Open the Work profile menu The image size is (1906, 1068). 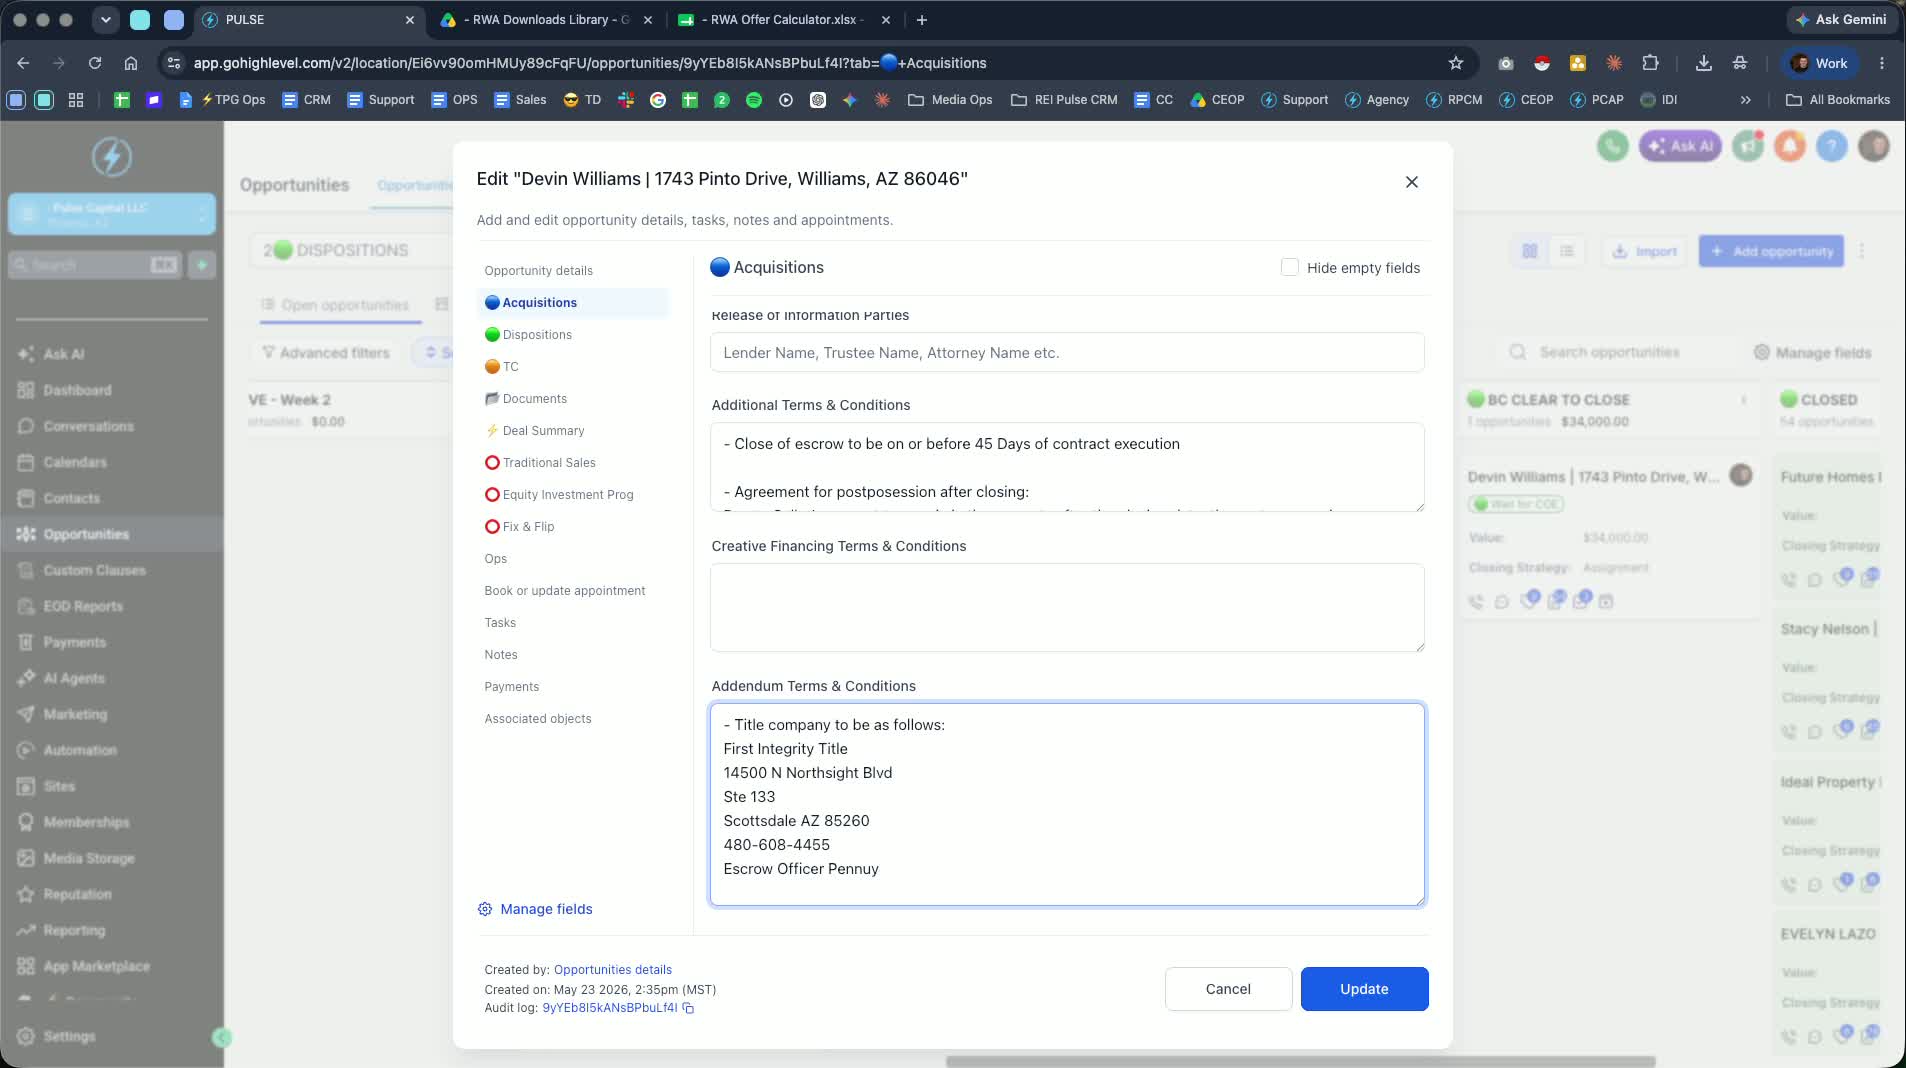point(1819,63)
